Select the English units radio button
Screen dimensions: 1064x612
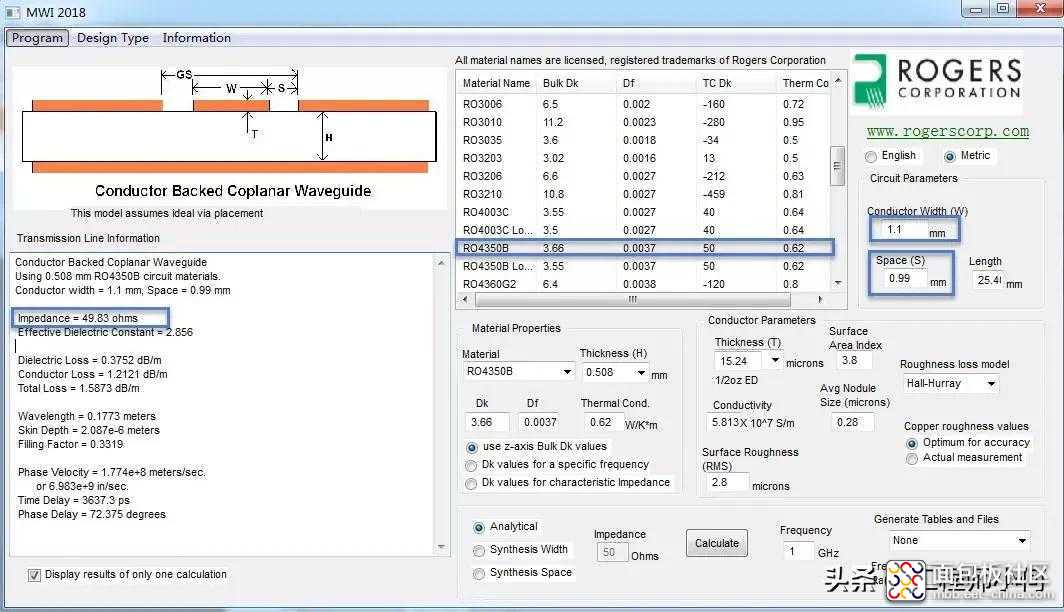pos(871,157)
